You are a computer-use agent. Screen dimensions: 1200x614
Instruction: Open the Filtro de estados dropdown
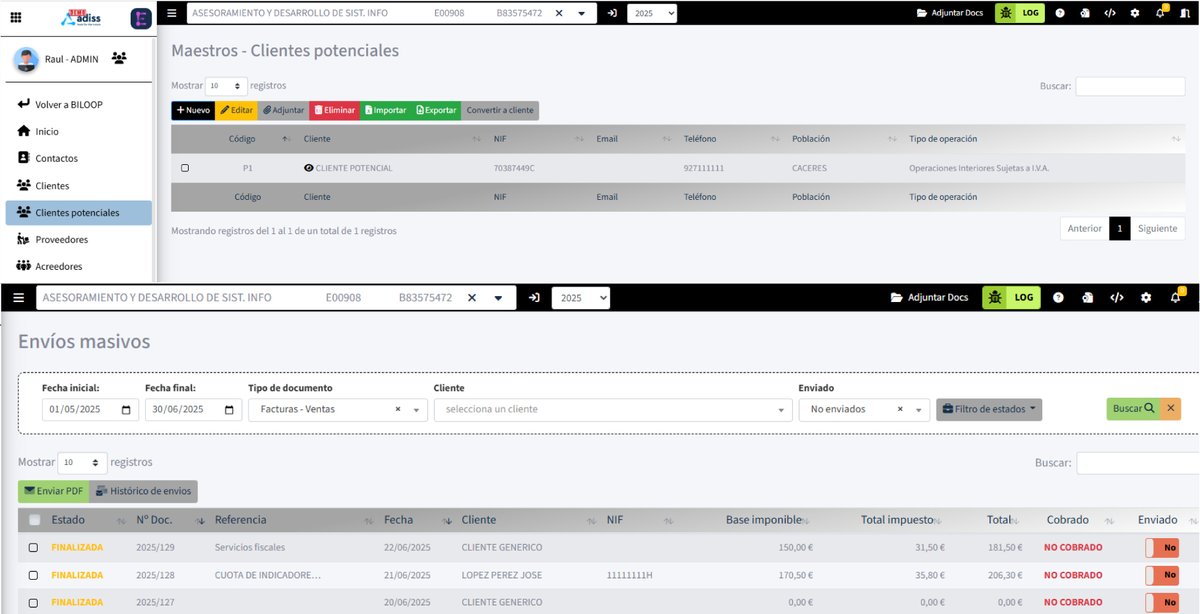point(989,409)
